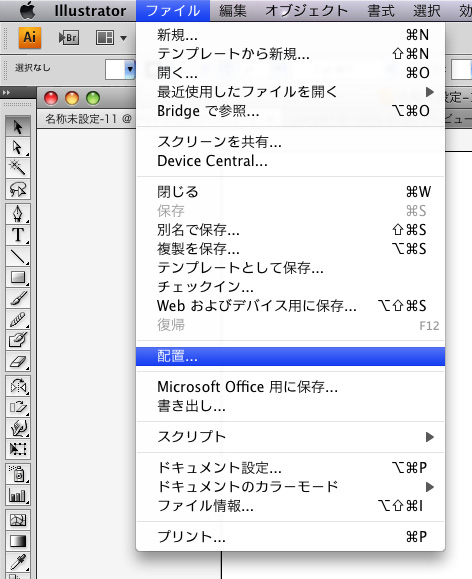Choose 書き出し... menu item

point(290,406)
